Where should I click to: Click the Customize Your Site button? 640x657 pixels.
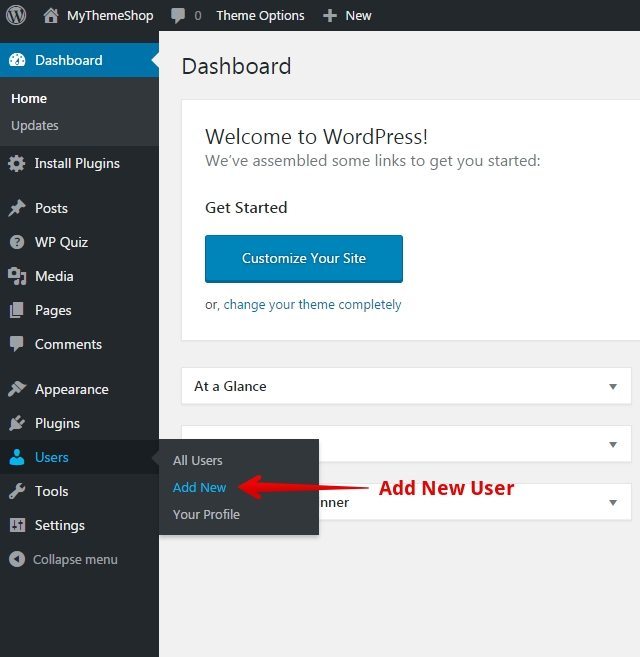[x=304, y=259]
